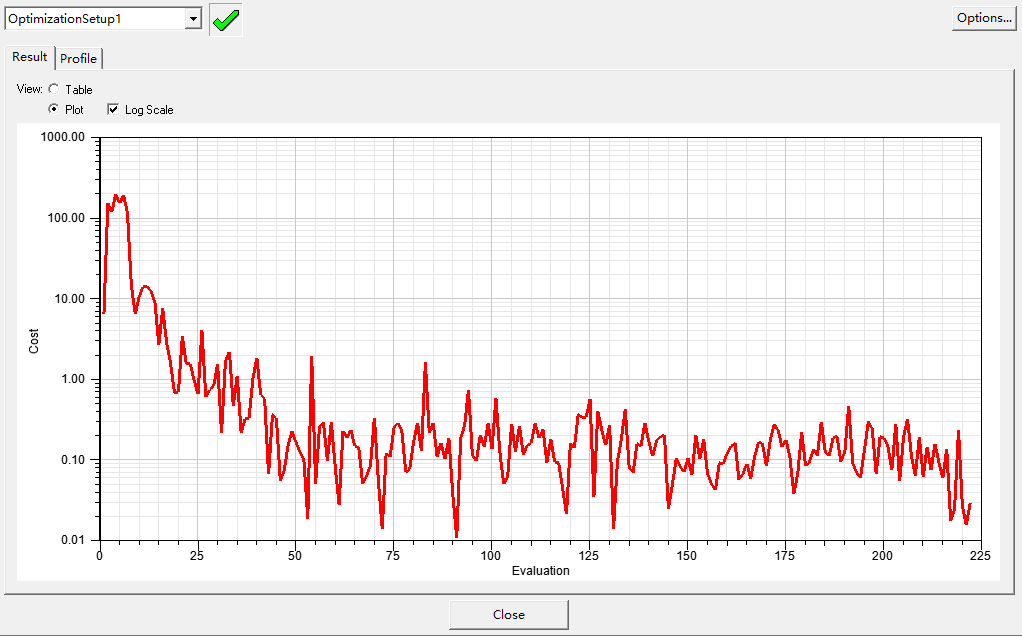Image resolution: width=1022 pixels, height=638 pixels.
Task: Click the 225 x-axis tick label
Action: click(x=980, y=556)
